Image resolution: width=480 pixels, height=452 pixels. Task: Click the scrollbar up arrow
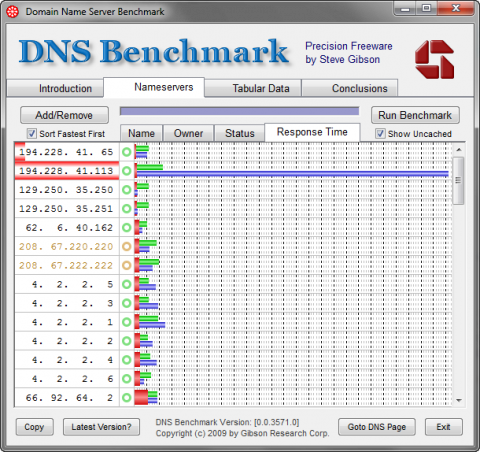click(x=459, y=150)
